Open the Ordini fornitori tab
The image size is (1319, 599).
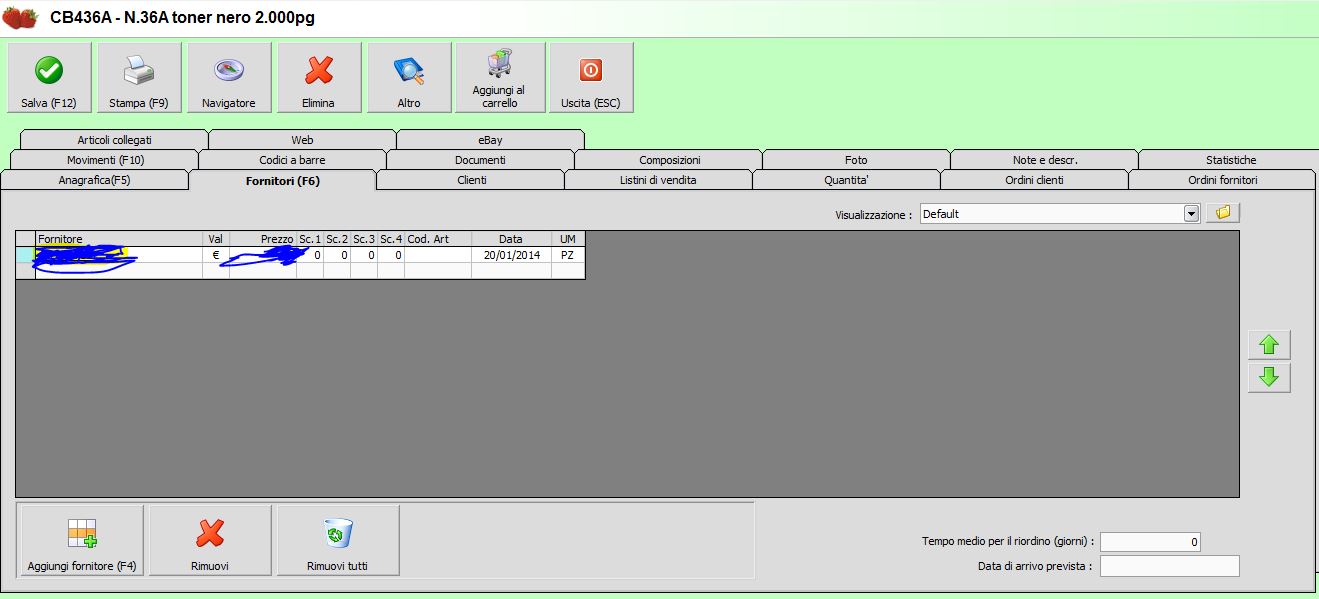1222,180
